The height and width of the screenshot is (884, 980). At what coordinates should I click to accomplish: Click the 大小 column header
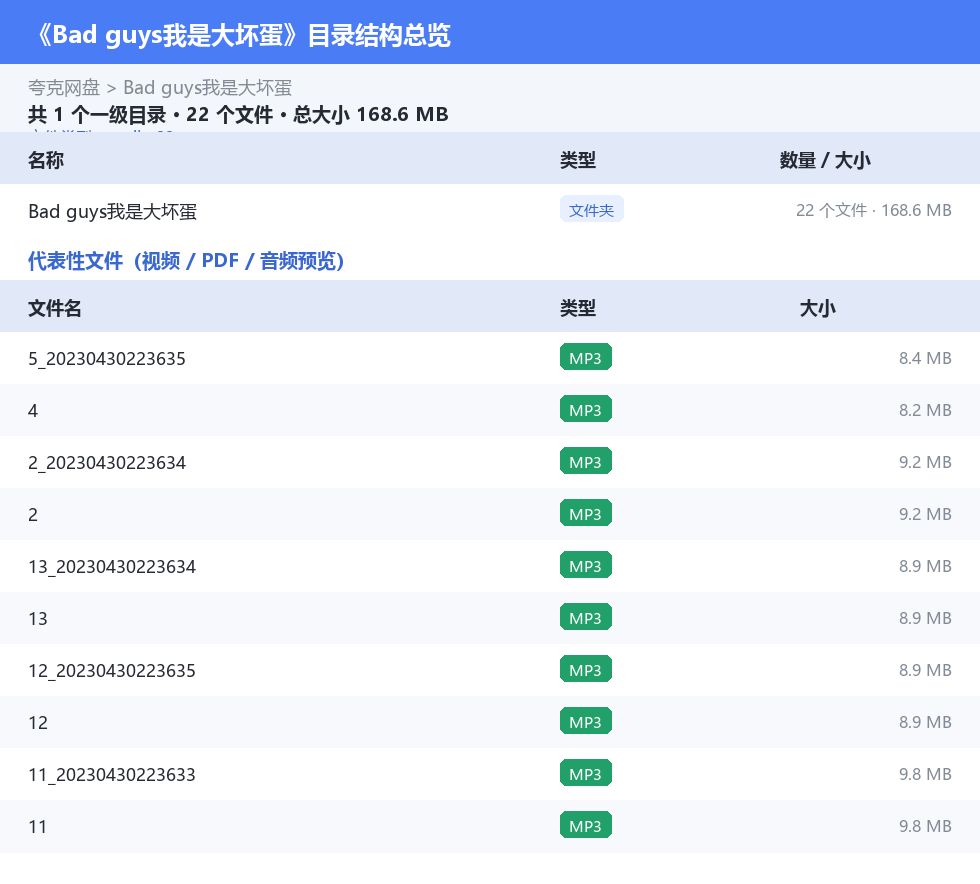coord(818,308)
